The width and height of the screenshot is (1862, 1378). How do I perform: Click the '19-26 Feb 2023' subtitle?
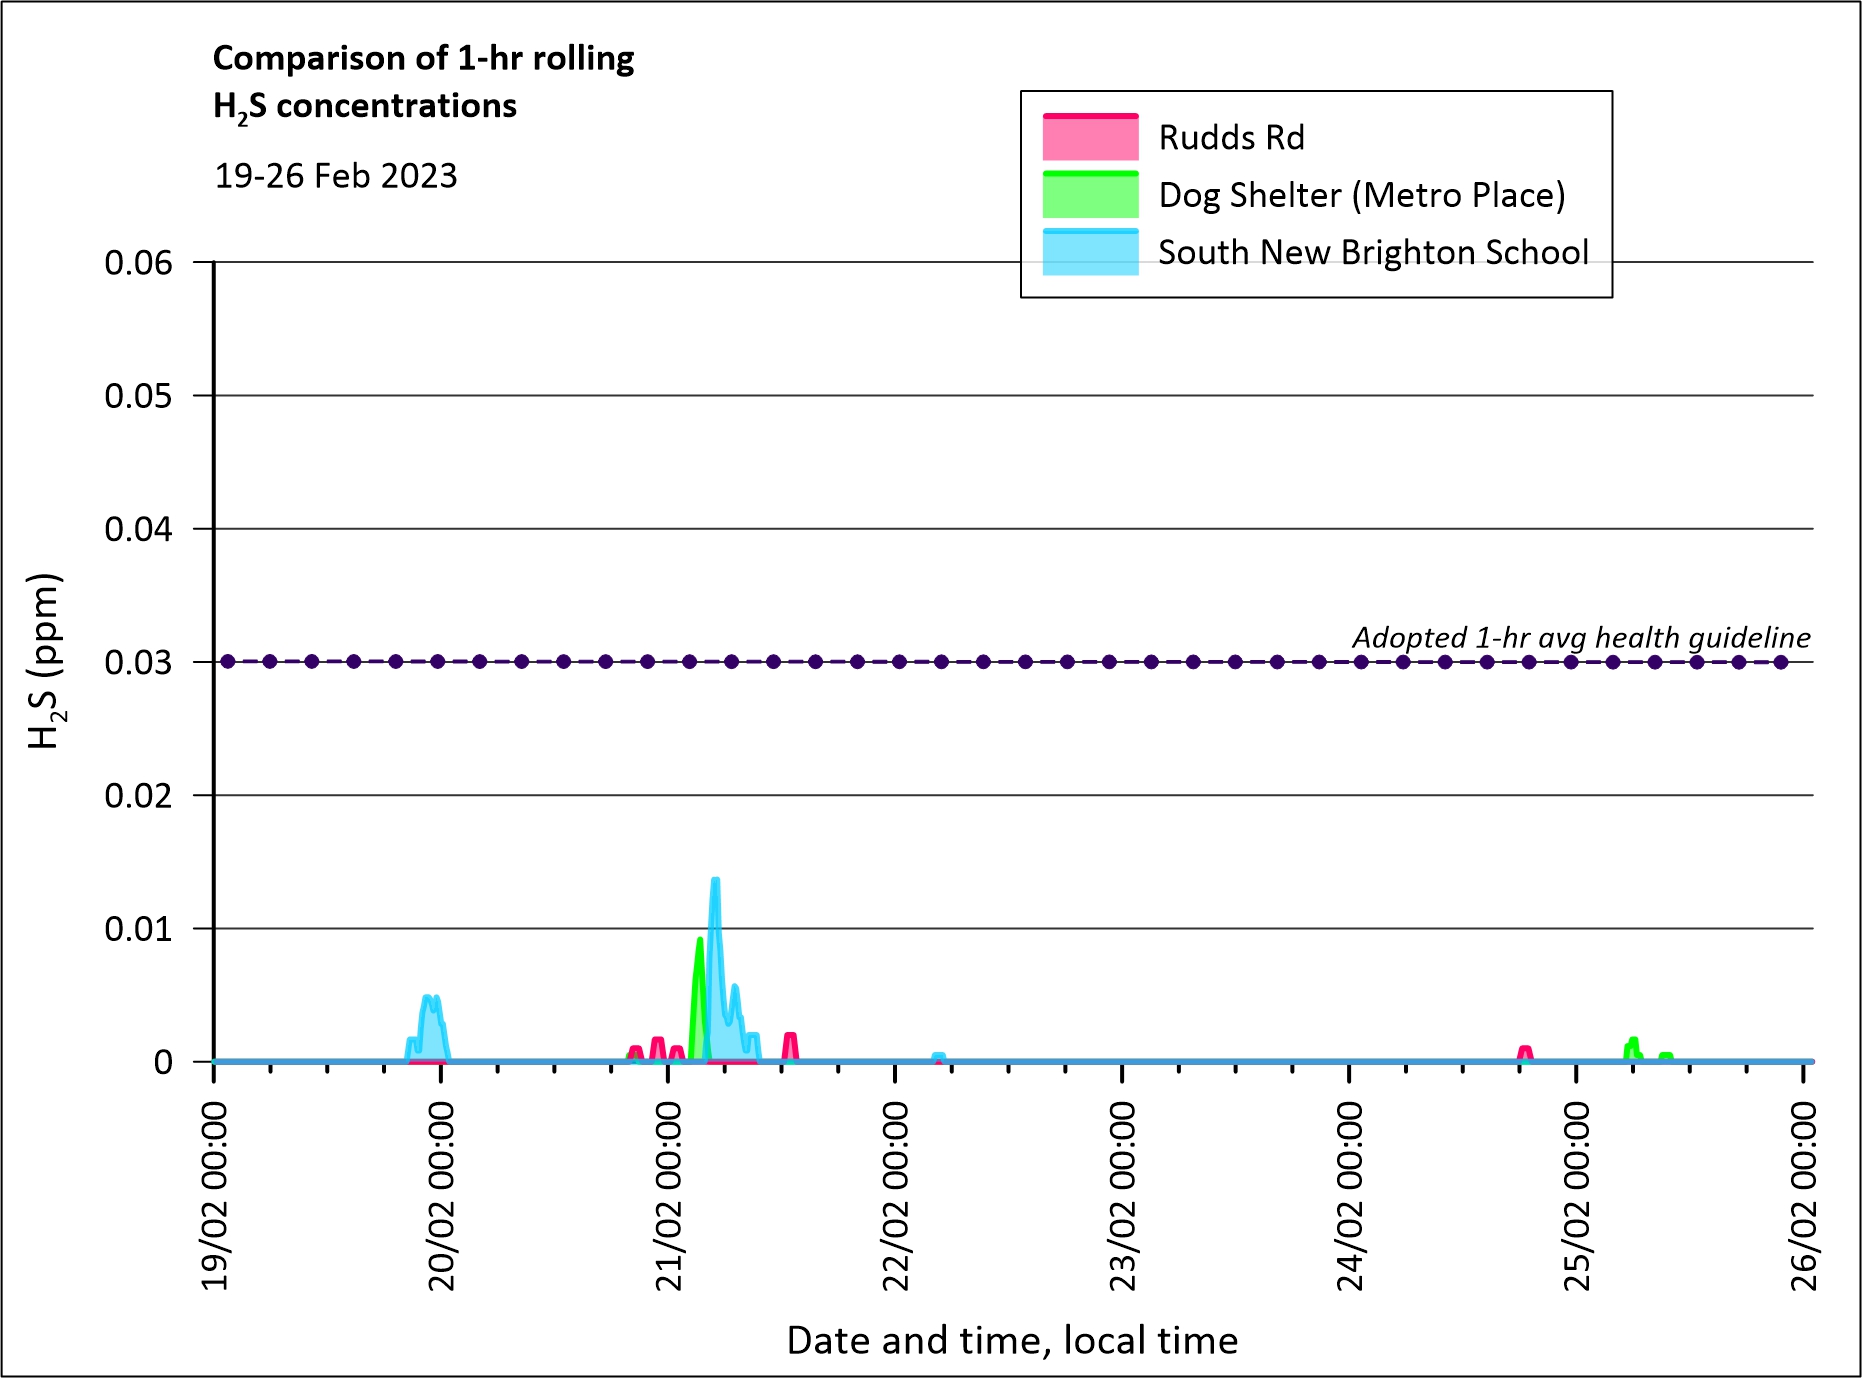[336, 176]
